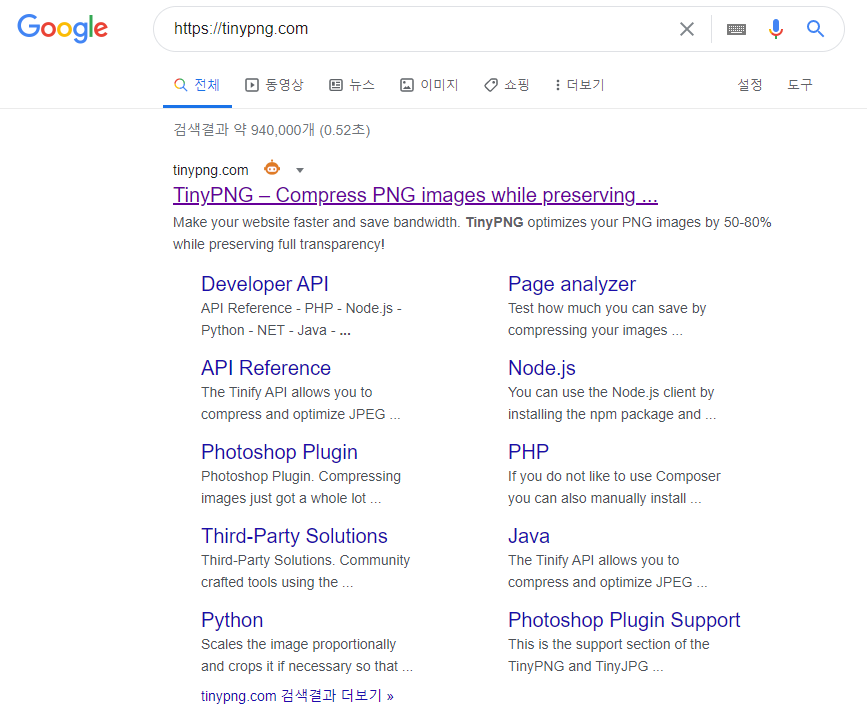Open the Java sitelink

click(x=529, y=536)
